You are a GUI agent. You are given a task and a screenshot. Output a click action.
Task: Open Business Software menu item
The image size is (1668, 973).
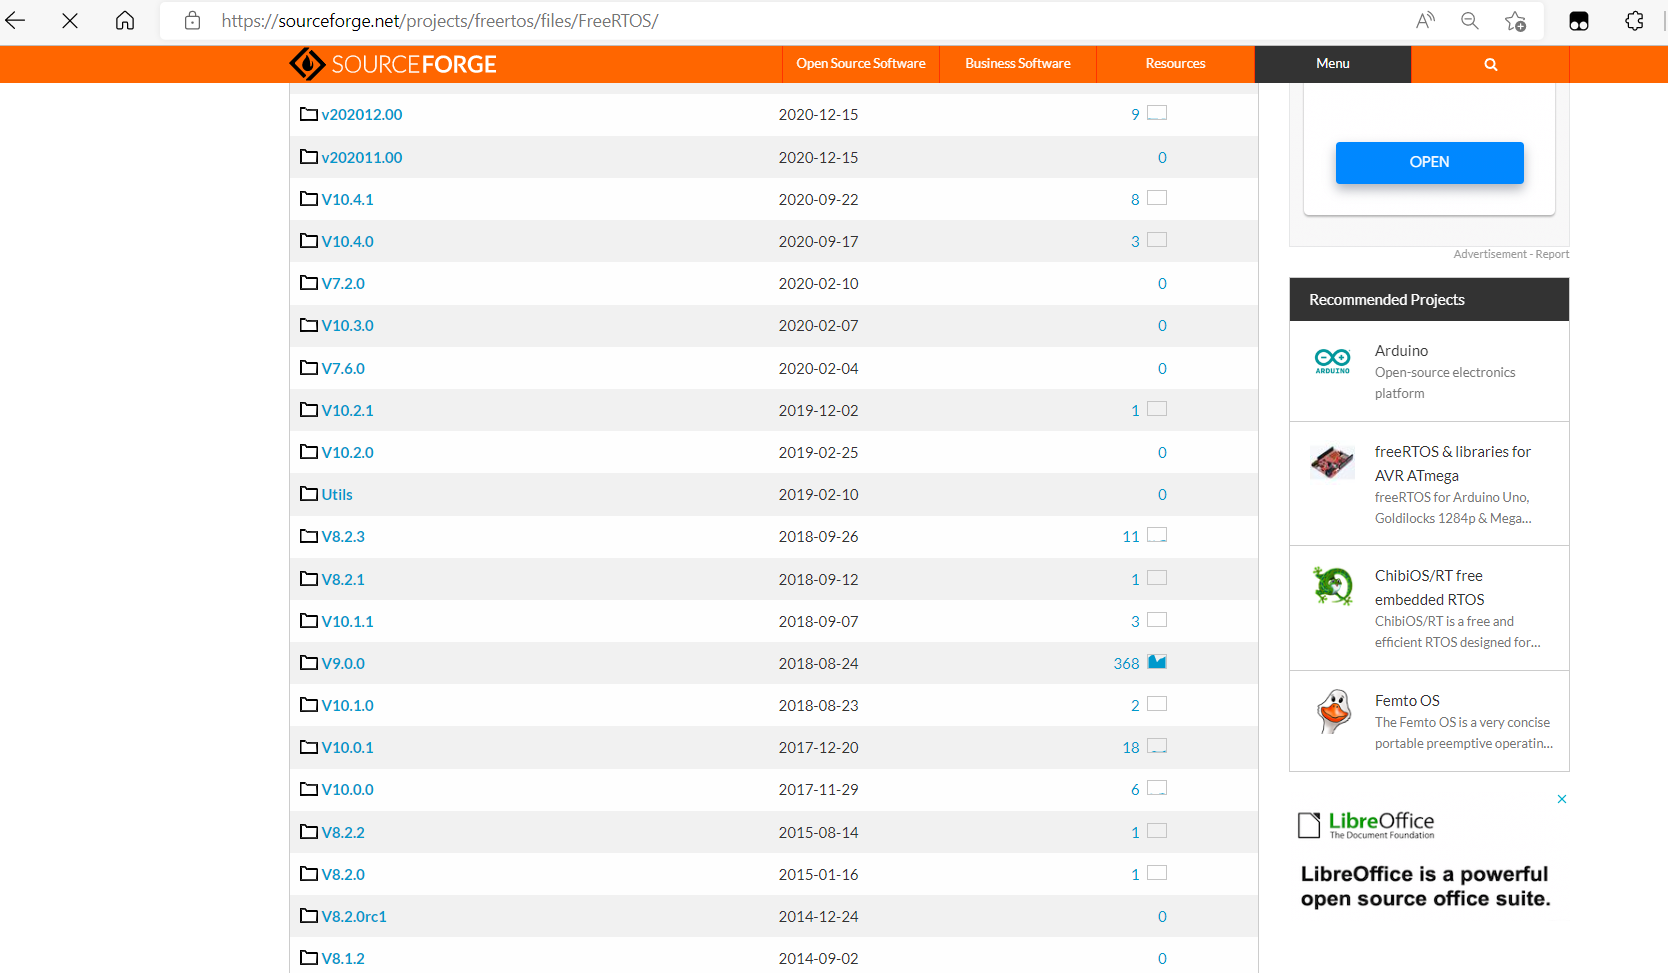[1017, 64]
